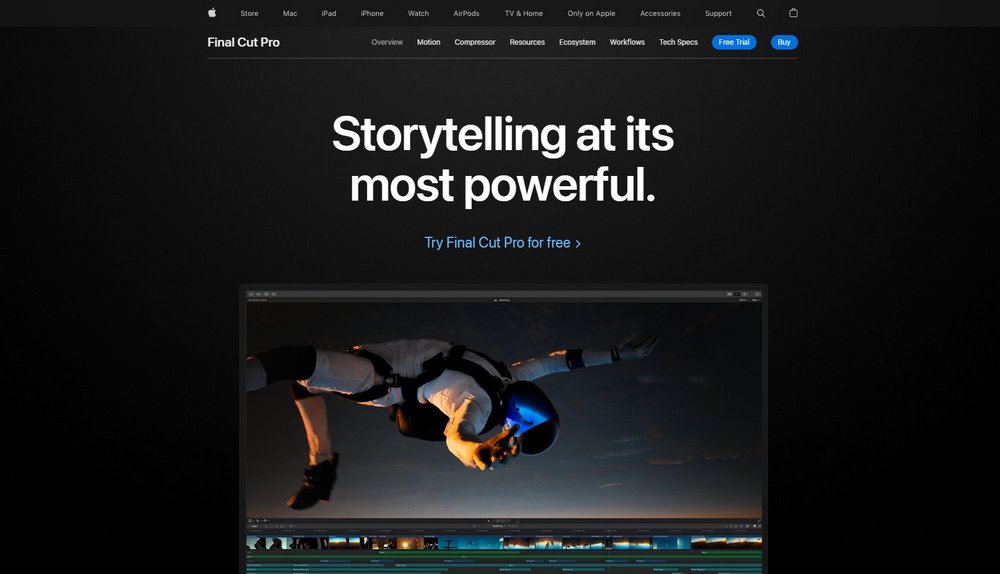This screenshot has height=574, width=1000.
Task: Click the filmstrip timeline in the app preview
Action: (x=504, y=543)
